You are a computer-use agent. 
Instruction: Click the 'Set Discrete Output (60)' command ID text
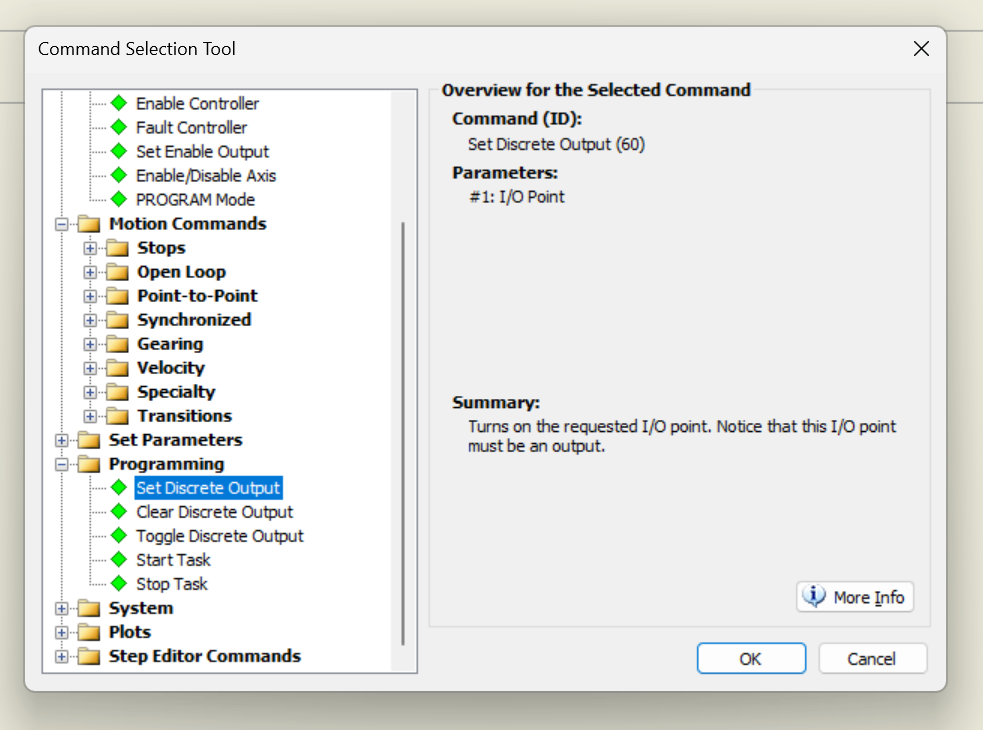(x=556, y=144)
